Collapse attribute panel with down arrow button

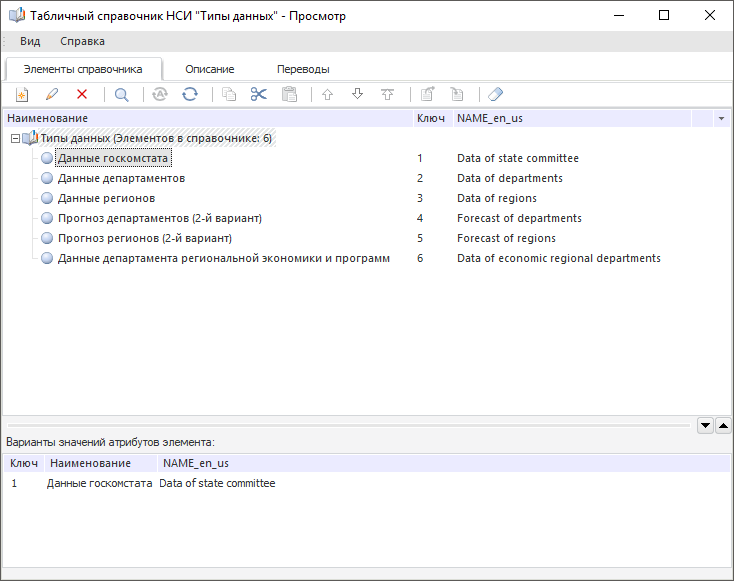point(705,426)
